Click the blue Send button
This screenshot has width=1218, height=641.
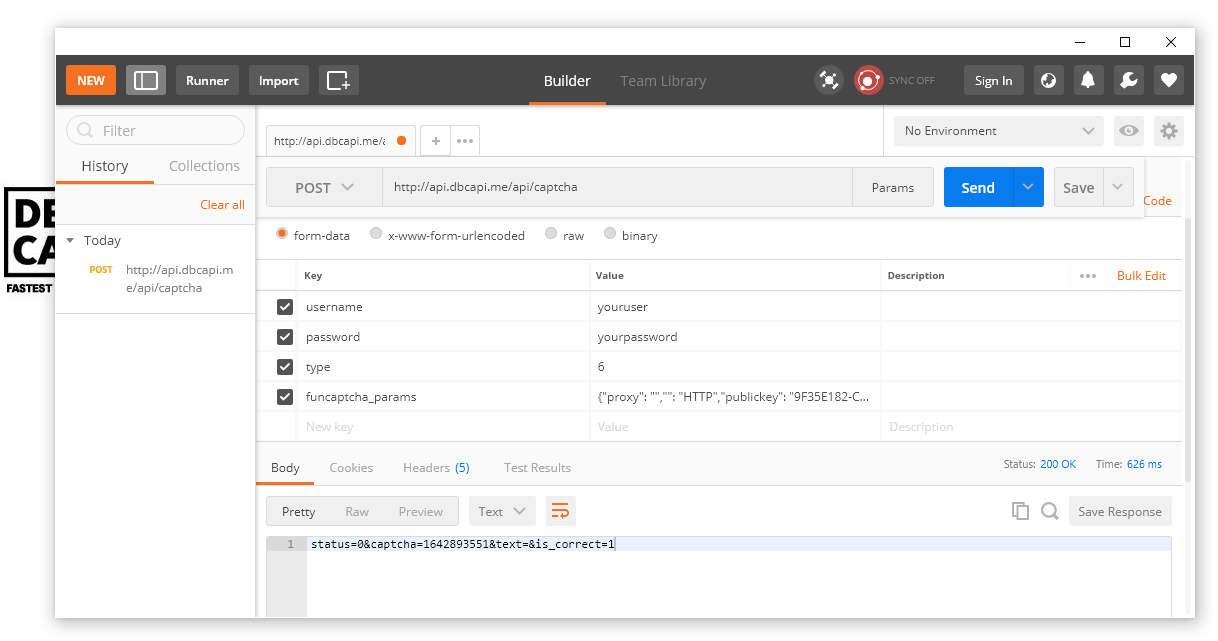[x=977, y=188]
